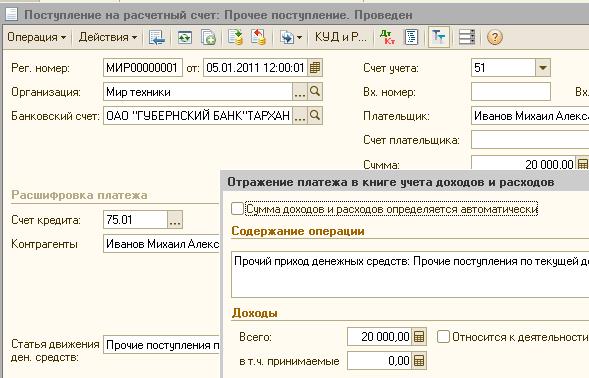Viewport: 589px width, 378px height.
Task: Click Содержание операции text area
Action: [410, 274]
